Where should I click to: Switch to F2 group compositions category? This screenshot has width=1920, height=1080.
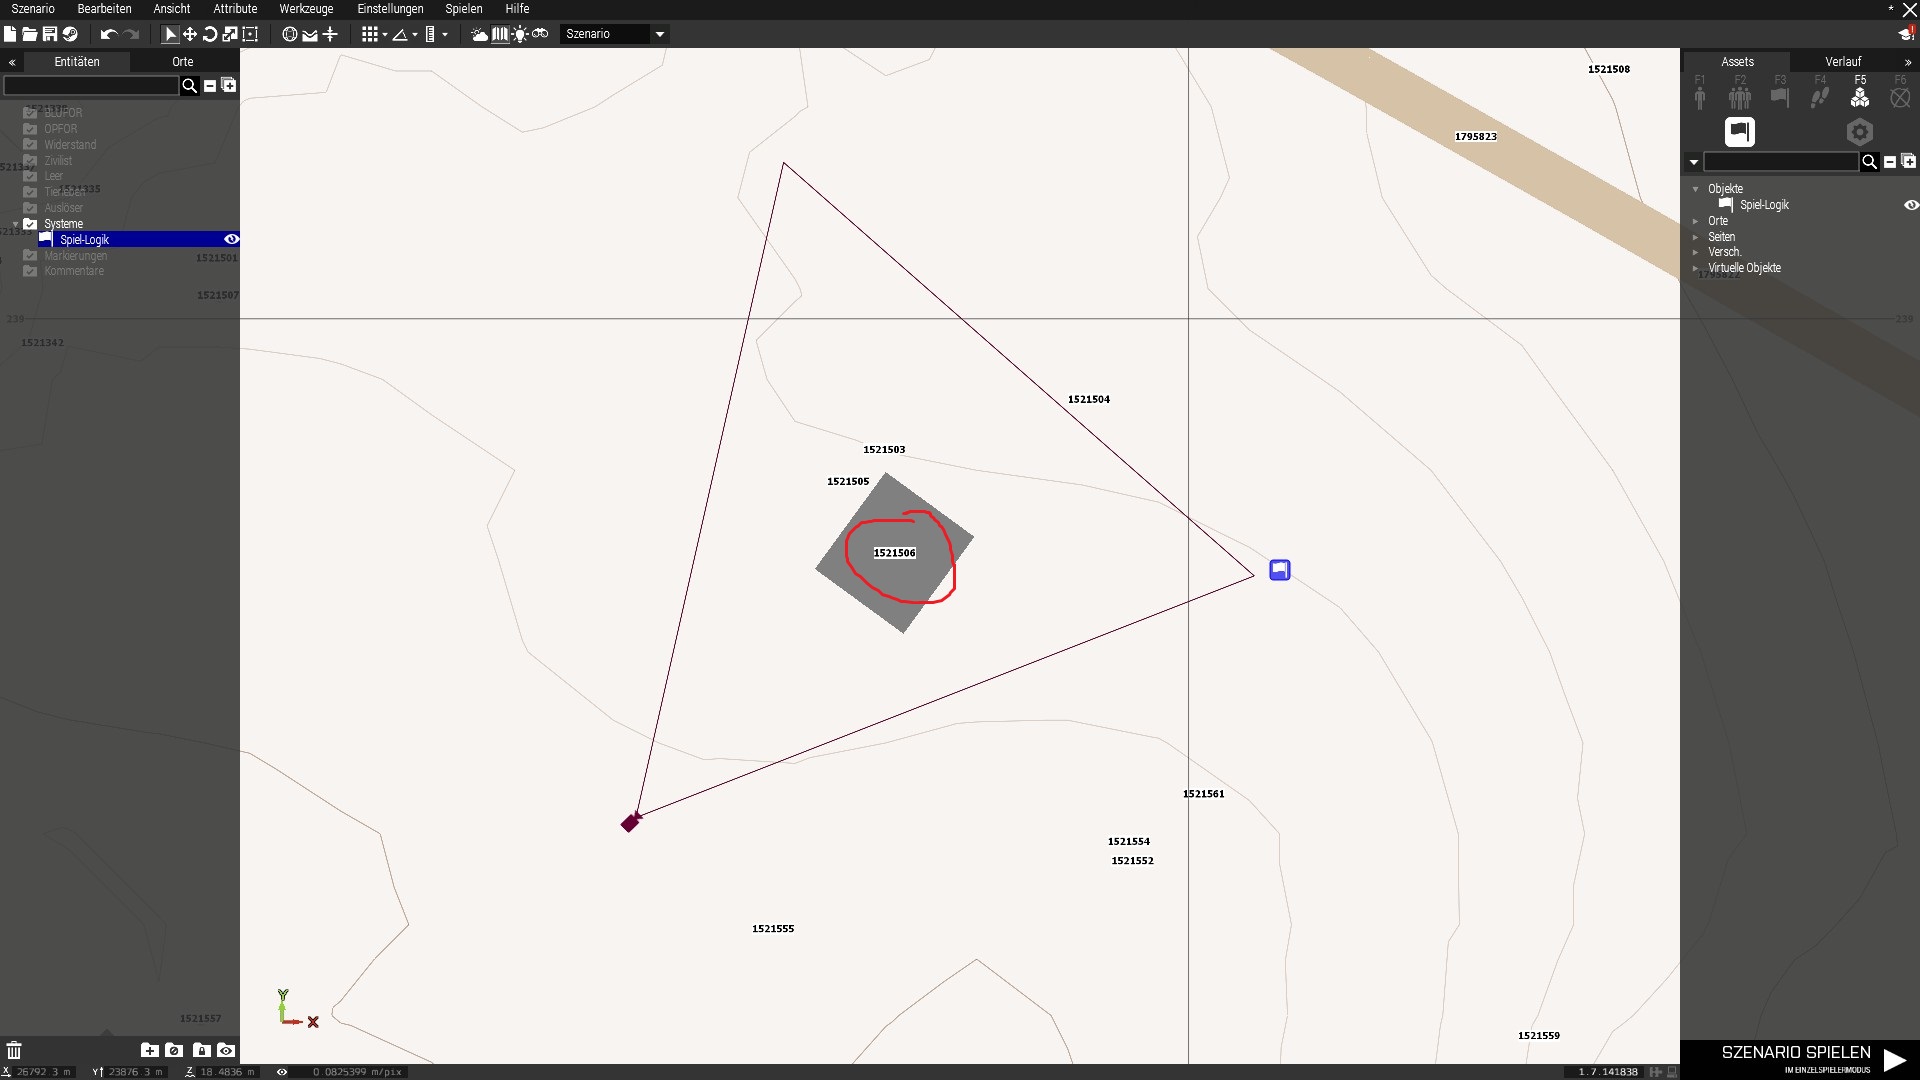[x=1740, y=97]
